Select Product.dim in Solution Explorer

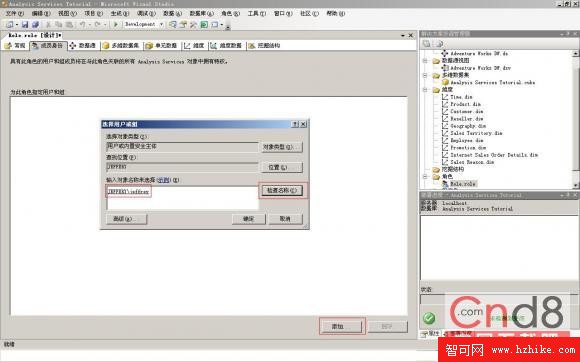(x=465, y=104)
